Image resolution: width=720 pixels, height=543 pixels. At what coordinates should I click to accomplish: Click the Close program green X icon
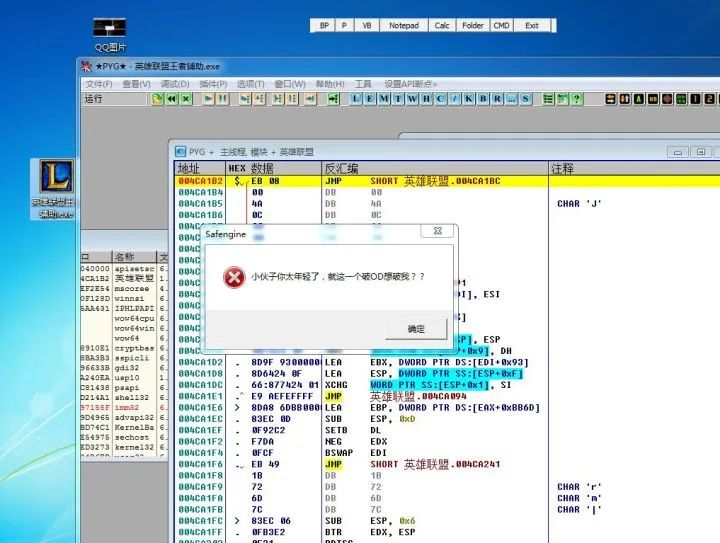coord(186,99)
